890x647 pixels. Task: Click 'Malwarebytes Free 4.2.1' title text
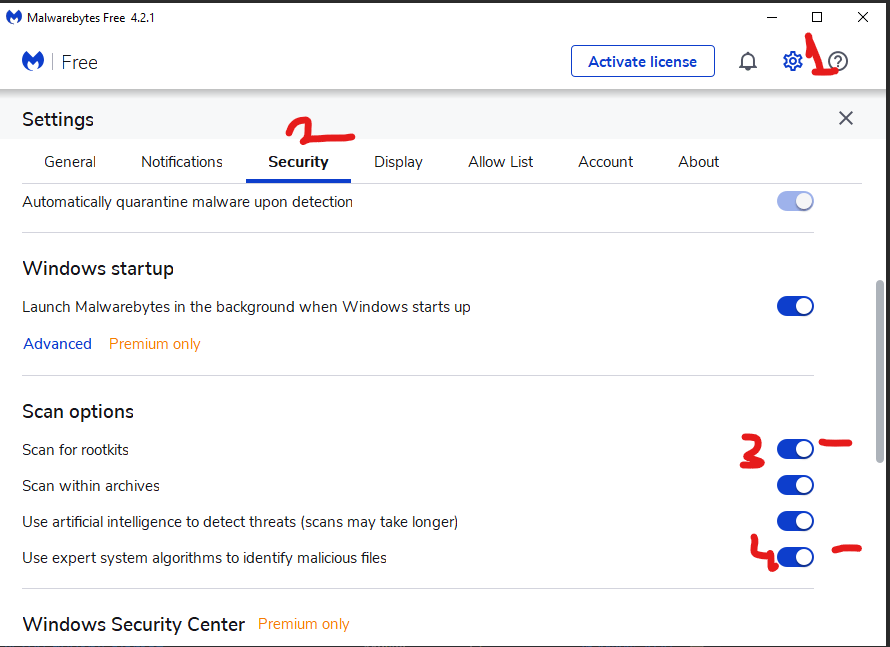pos(91,18)
